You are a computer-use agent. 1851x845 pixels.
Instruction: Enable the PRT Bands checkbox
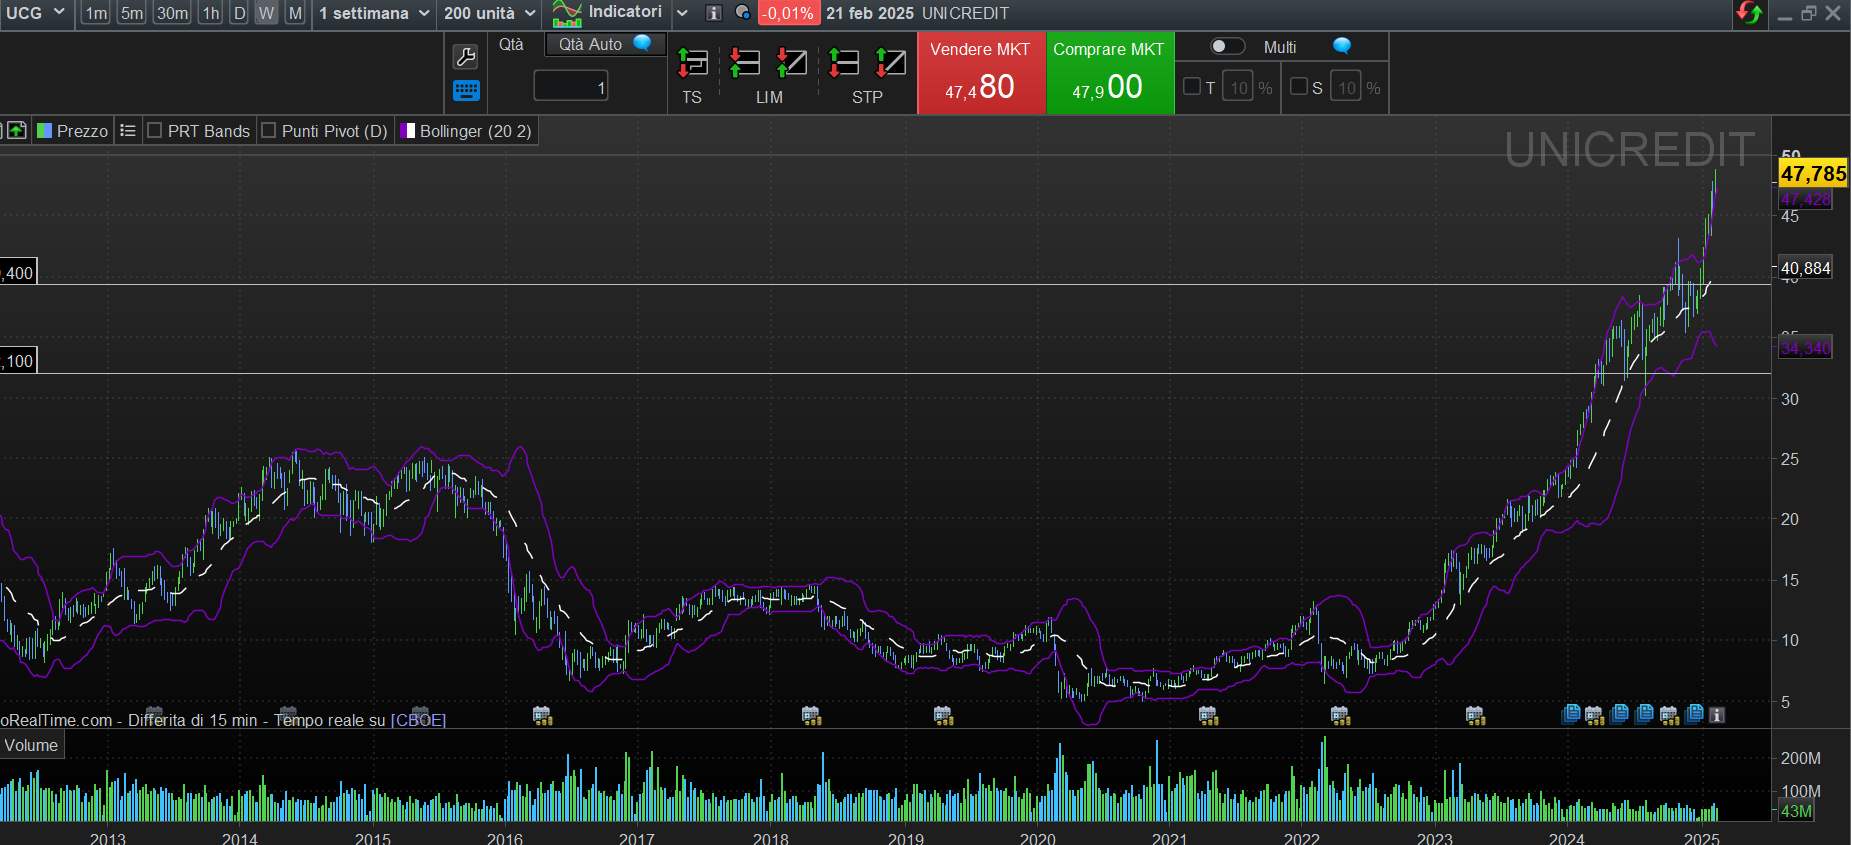tap(155, 131)
